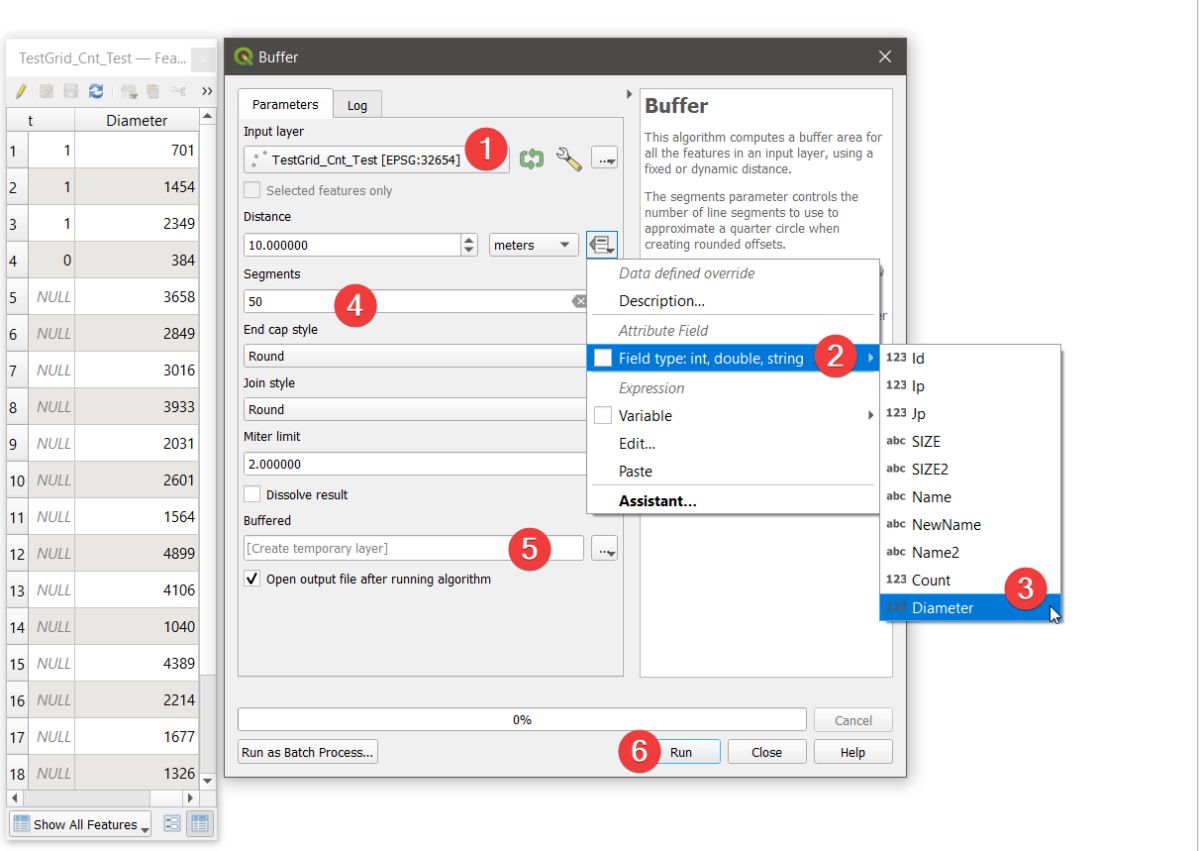
Task: Toggle editing mode pencil in attribute table
Action: pos(21,91)
